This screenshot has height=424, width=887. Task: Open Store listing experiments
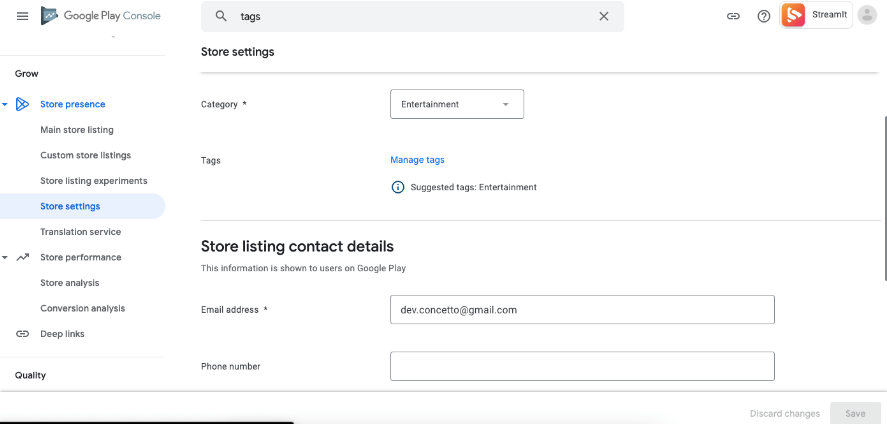point(93,181)
